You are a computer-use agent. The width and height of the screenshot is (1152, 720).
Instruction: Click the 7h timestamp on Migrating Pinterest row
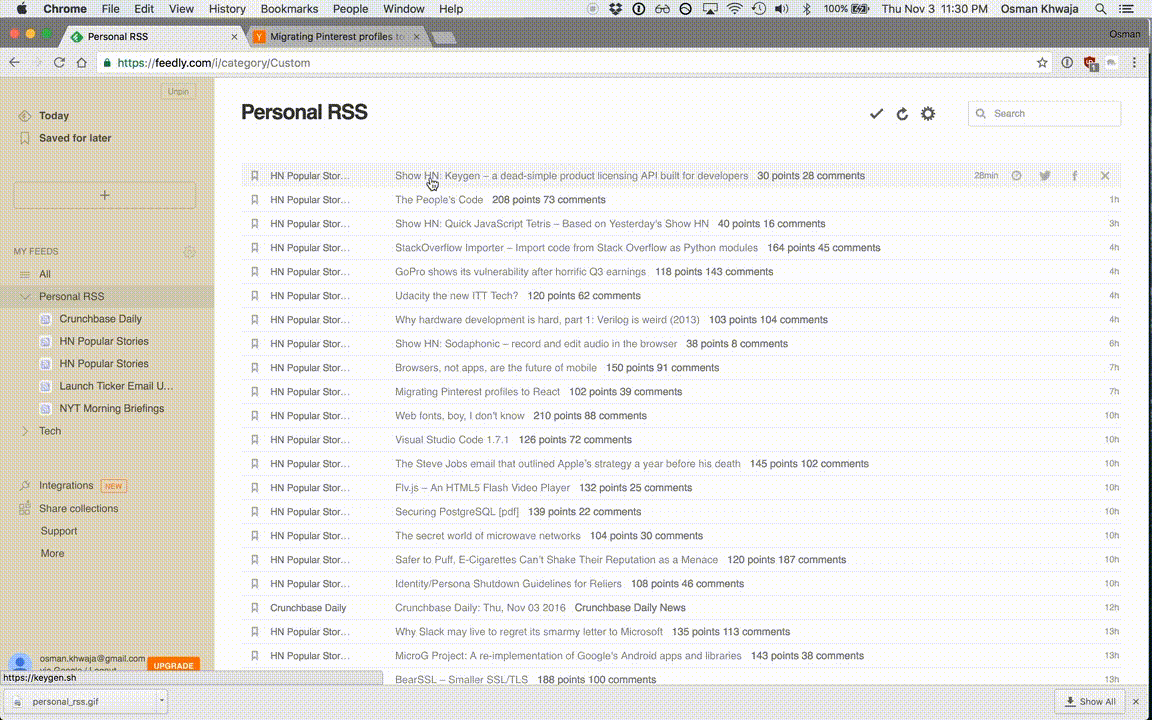(1114, 392)
